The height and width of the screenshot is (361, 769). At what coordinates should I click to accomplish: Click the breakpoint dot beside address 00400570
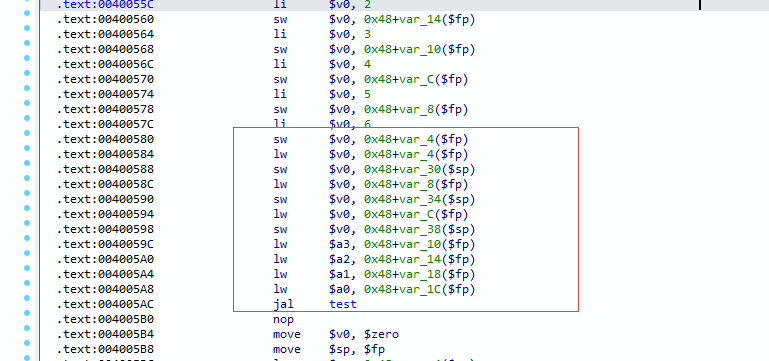pos(27,80)
